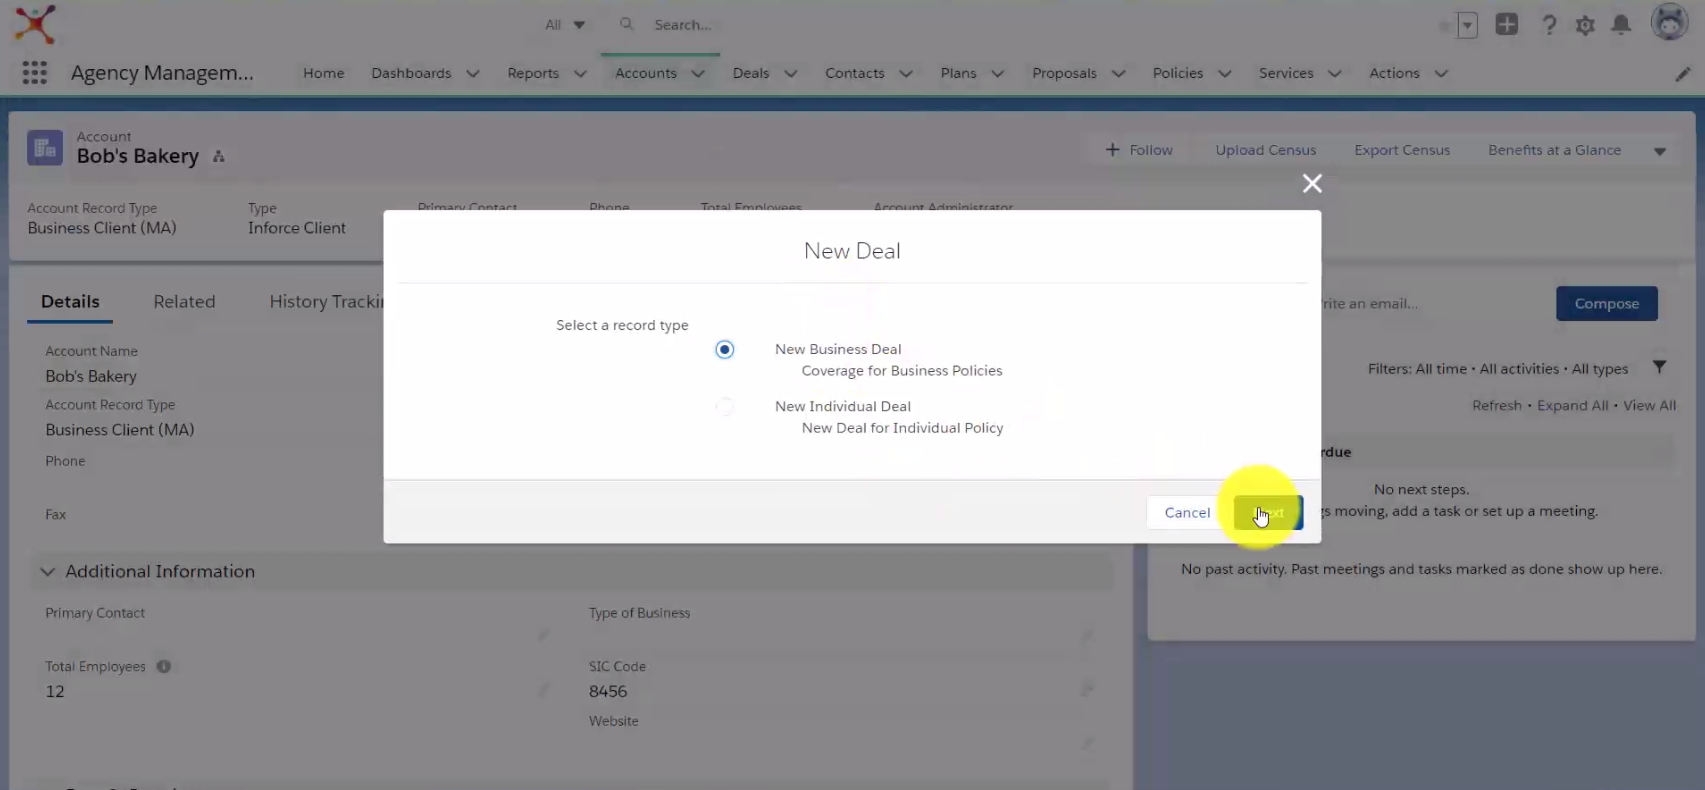The image size is (1705, 790).
Task: View account hierarchy icon beside Bob's Bakery
Action: pyautogui.click(x=219, y=157)
